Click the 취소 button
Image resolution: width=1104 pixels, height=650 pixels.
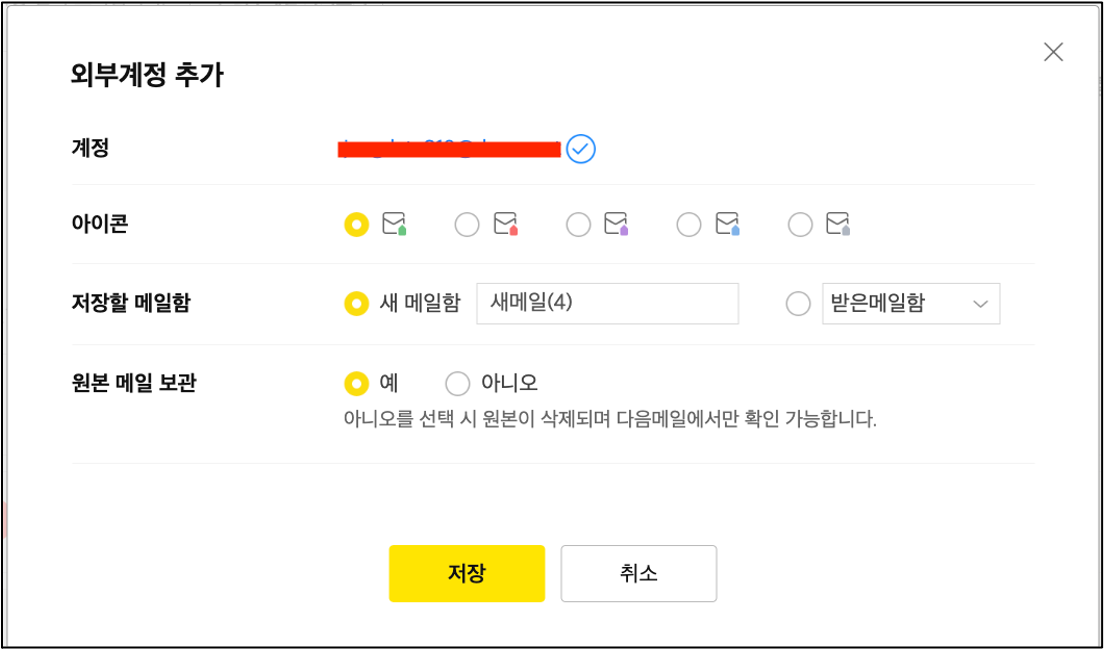pos(638,573)
